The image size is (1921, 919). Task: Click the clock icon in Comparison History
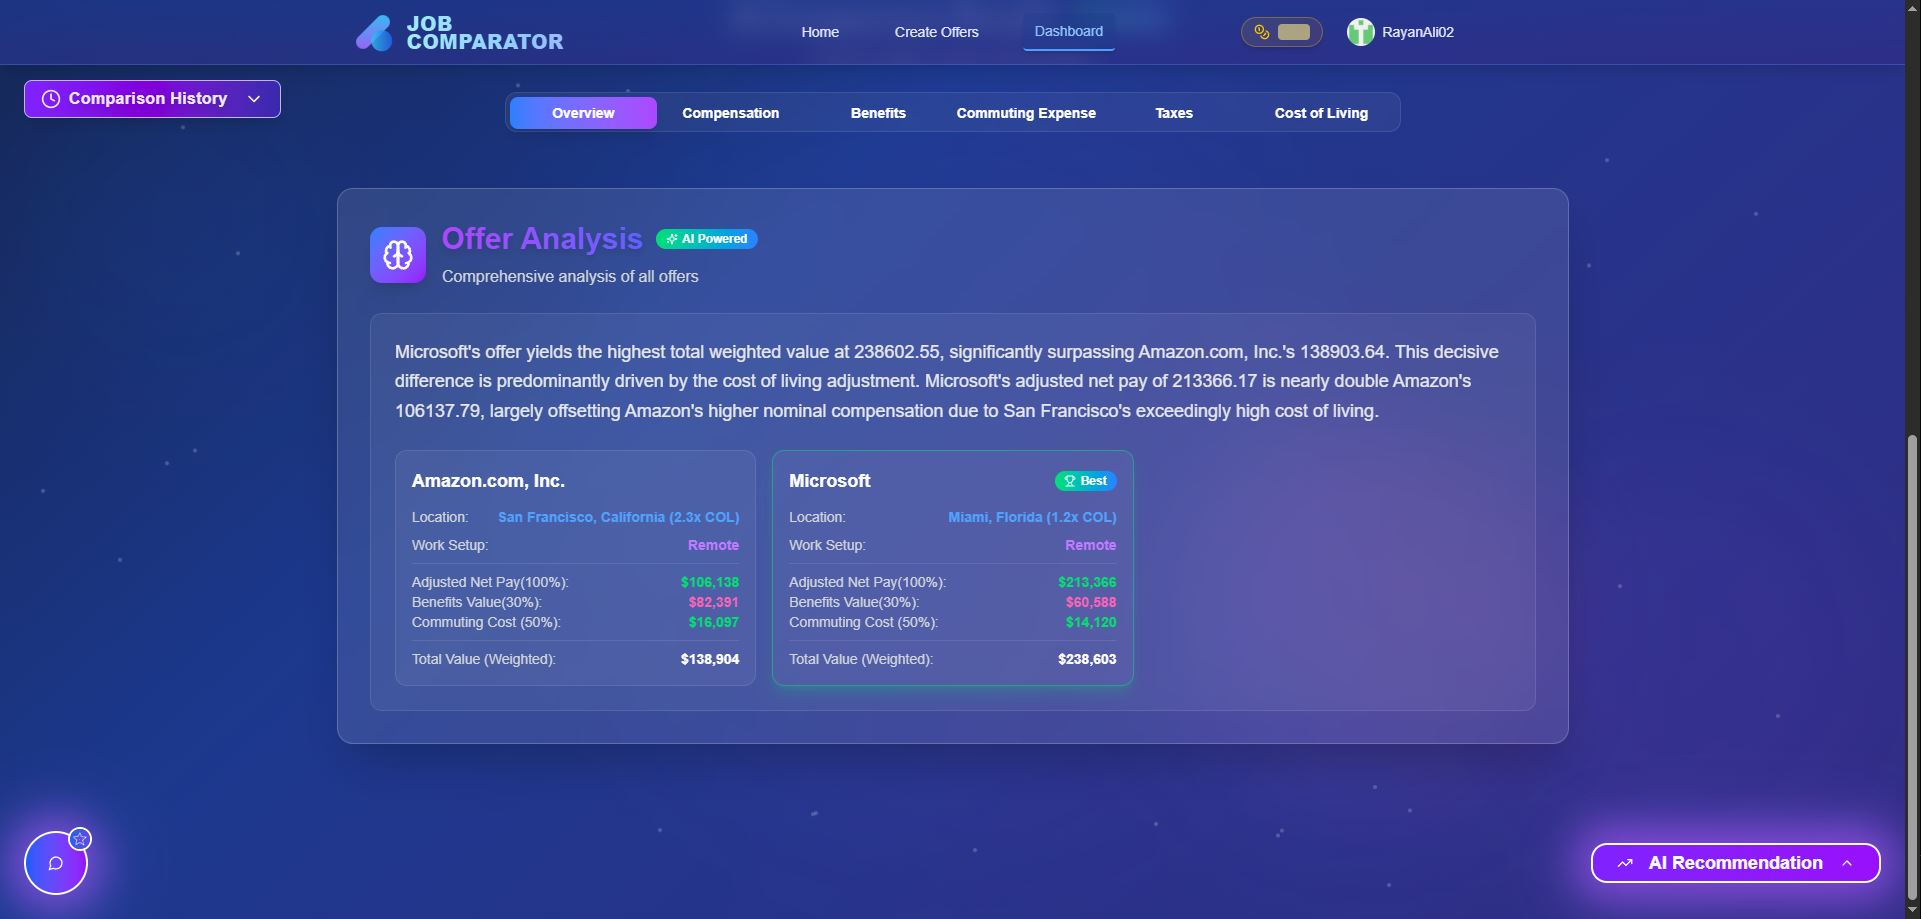pos(51,99)
